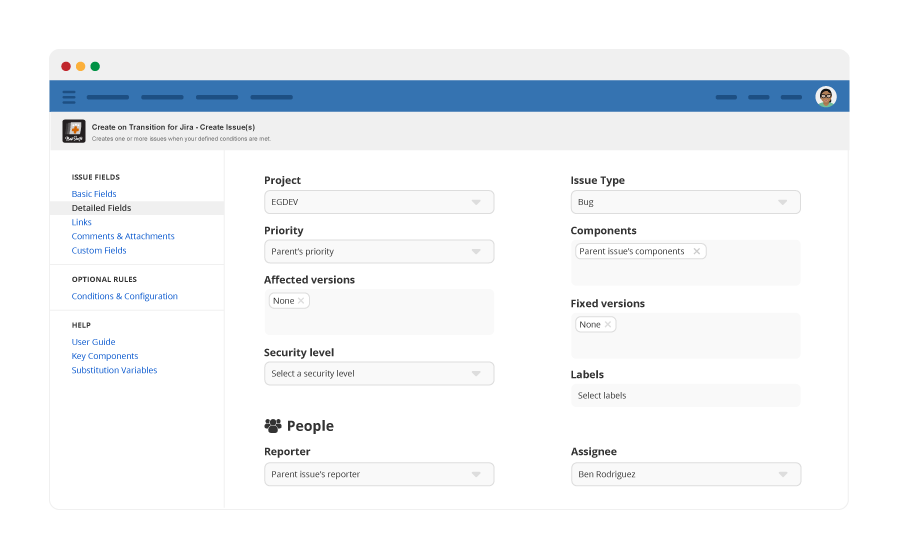
Task: Select Detailed Fields in sidebar
Action: click(137, 208)
